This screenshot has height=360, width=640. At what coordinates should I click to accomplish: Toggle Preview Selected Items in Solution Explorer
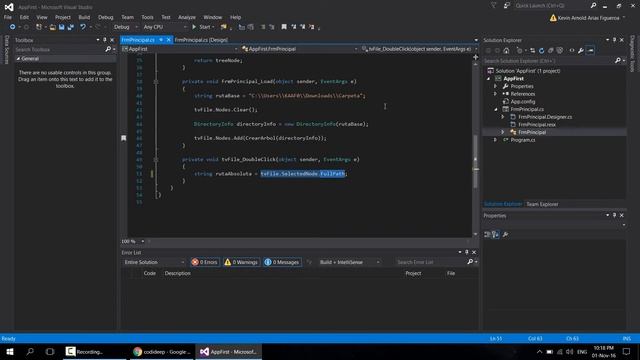pos(590,51)
